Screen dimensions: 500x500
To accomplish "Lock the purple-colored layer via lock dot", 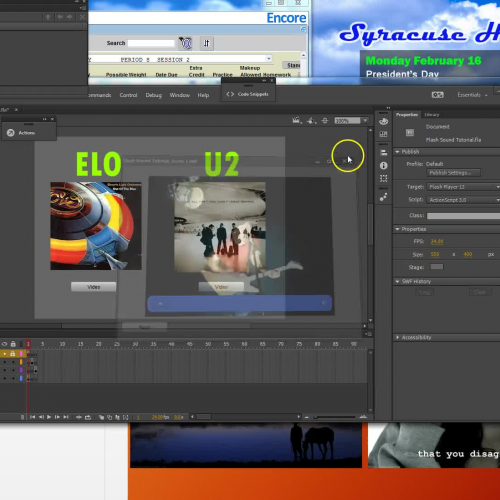I will [x=13, y=370].
